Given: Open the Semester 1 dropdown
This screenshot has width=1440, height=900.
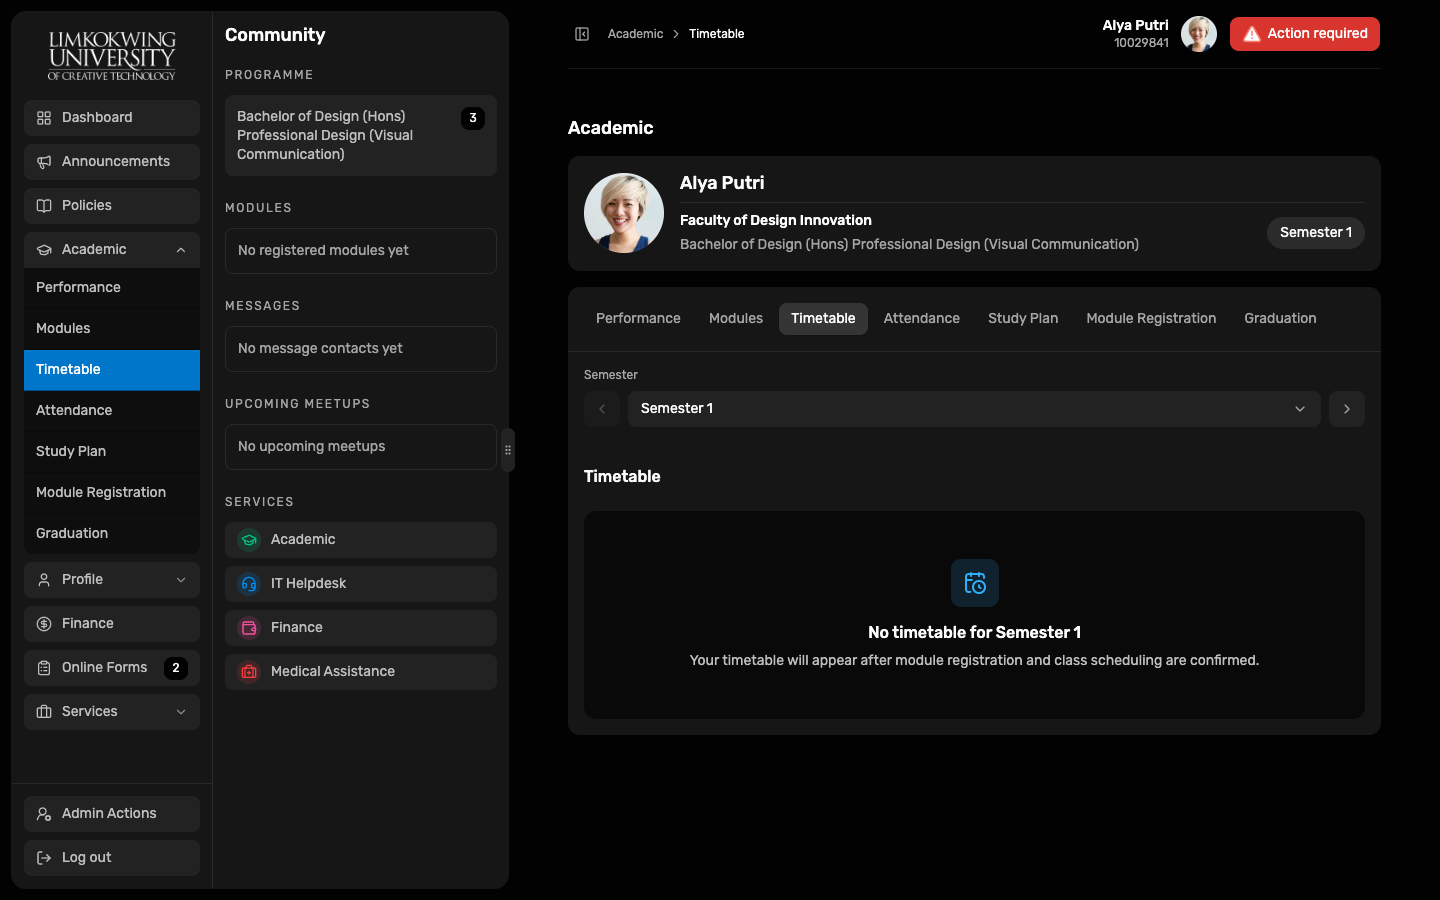Looking at the screenshot, I should (974, 409).
